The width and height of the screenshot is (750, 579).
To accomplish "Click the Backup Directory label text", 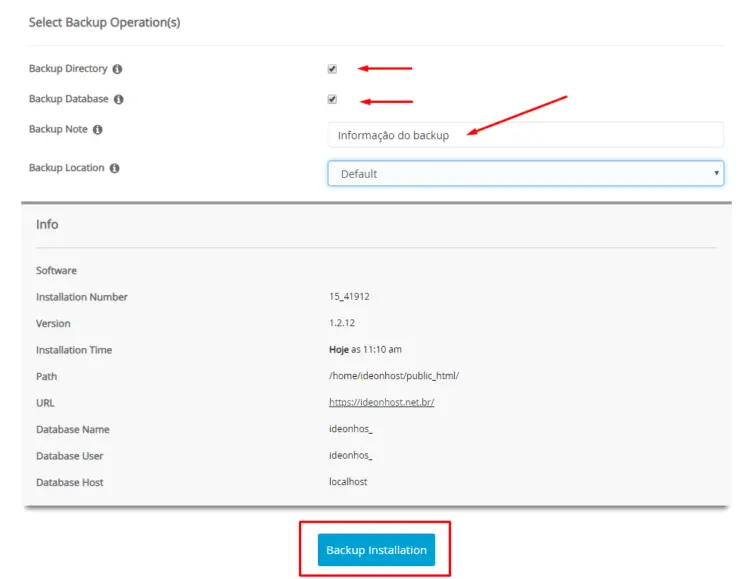I will pyautogui.click(x=68, y=70).
